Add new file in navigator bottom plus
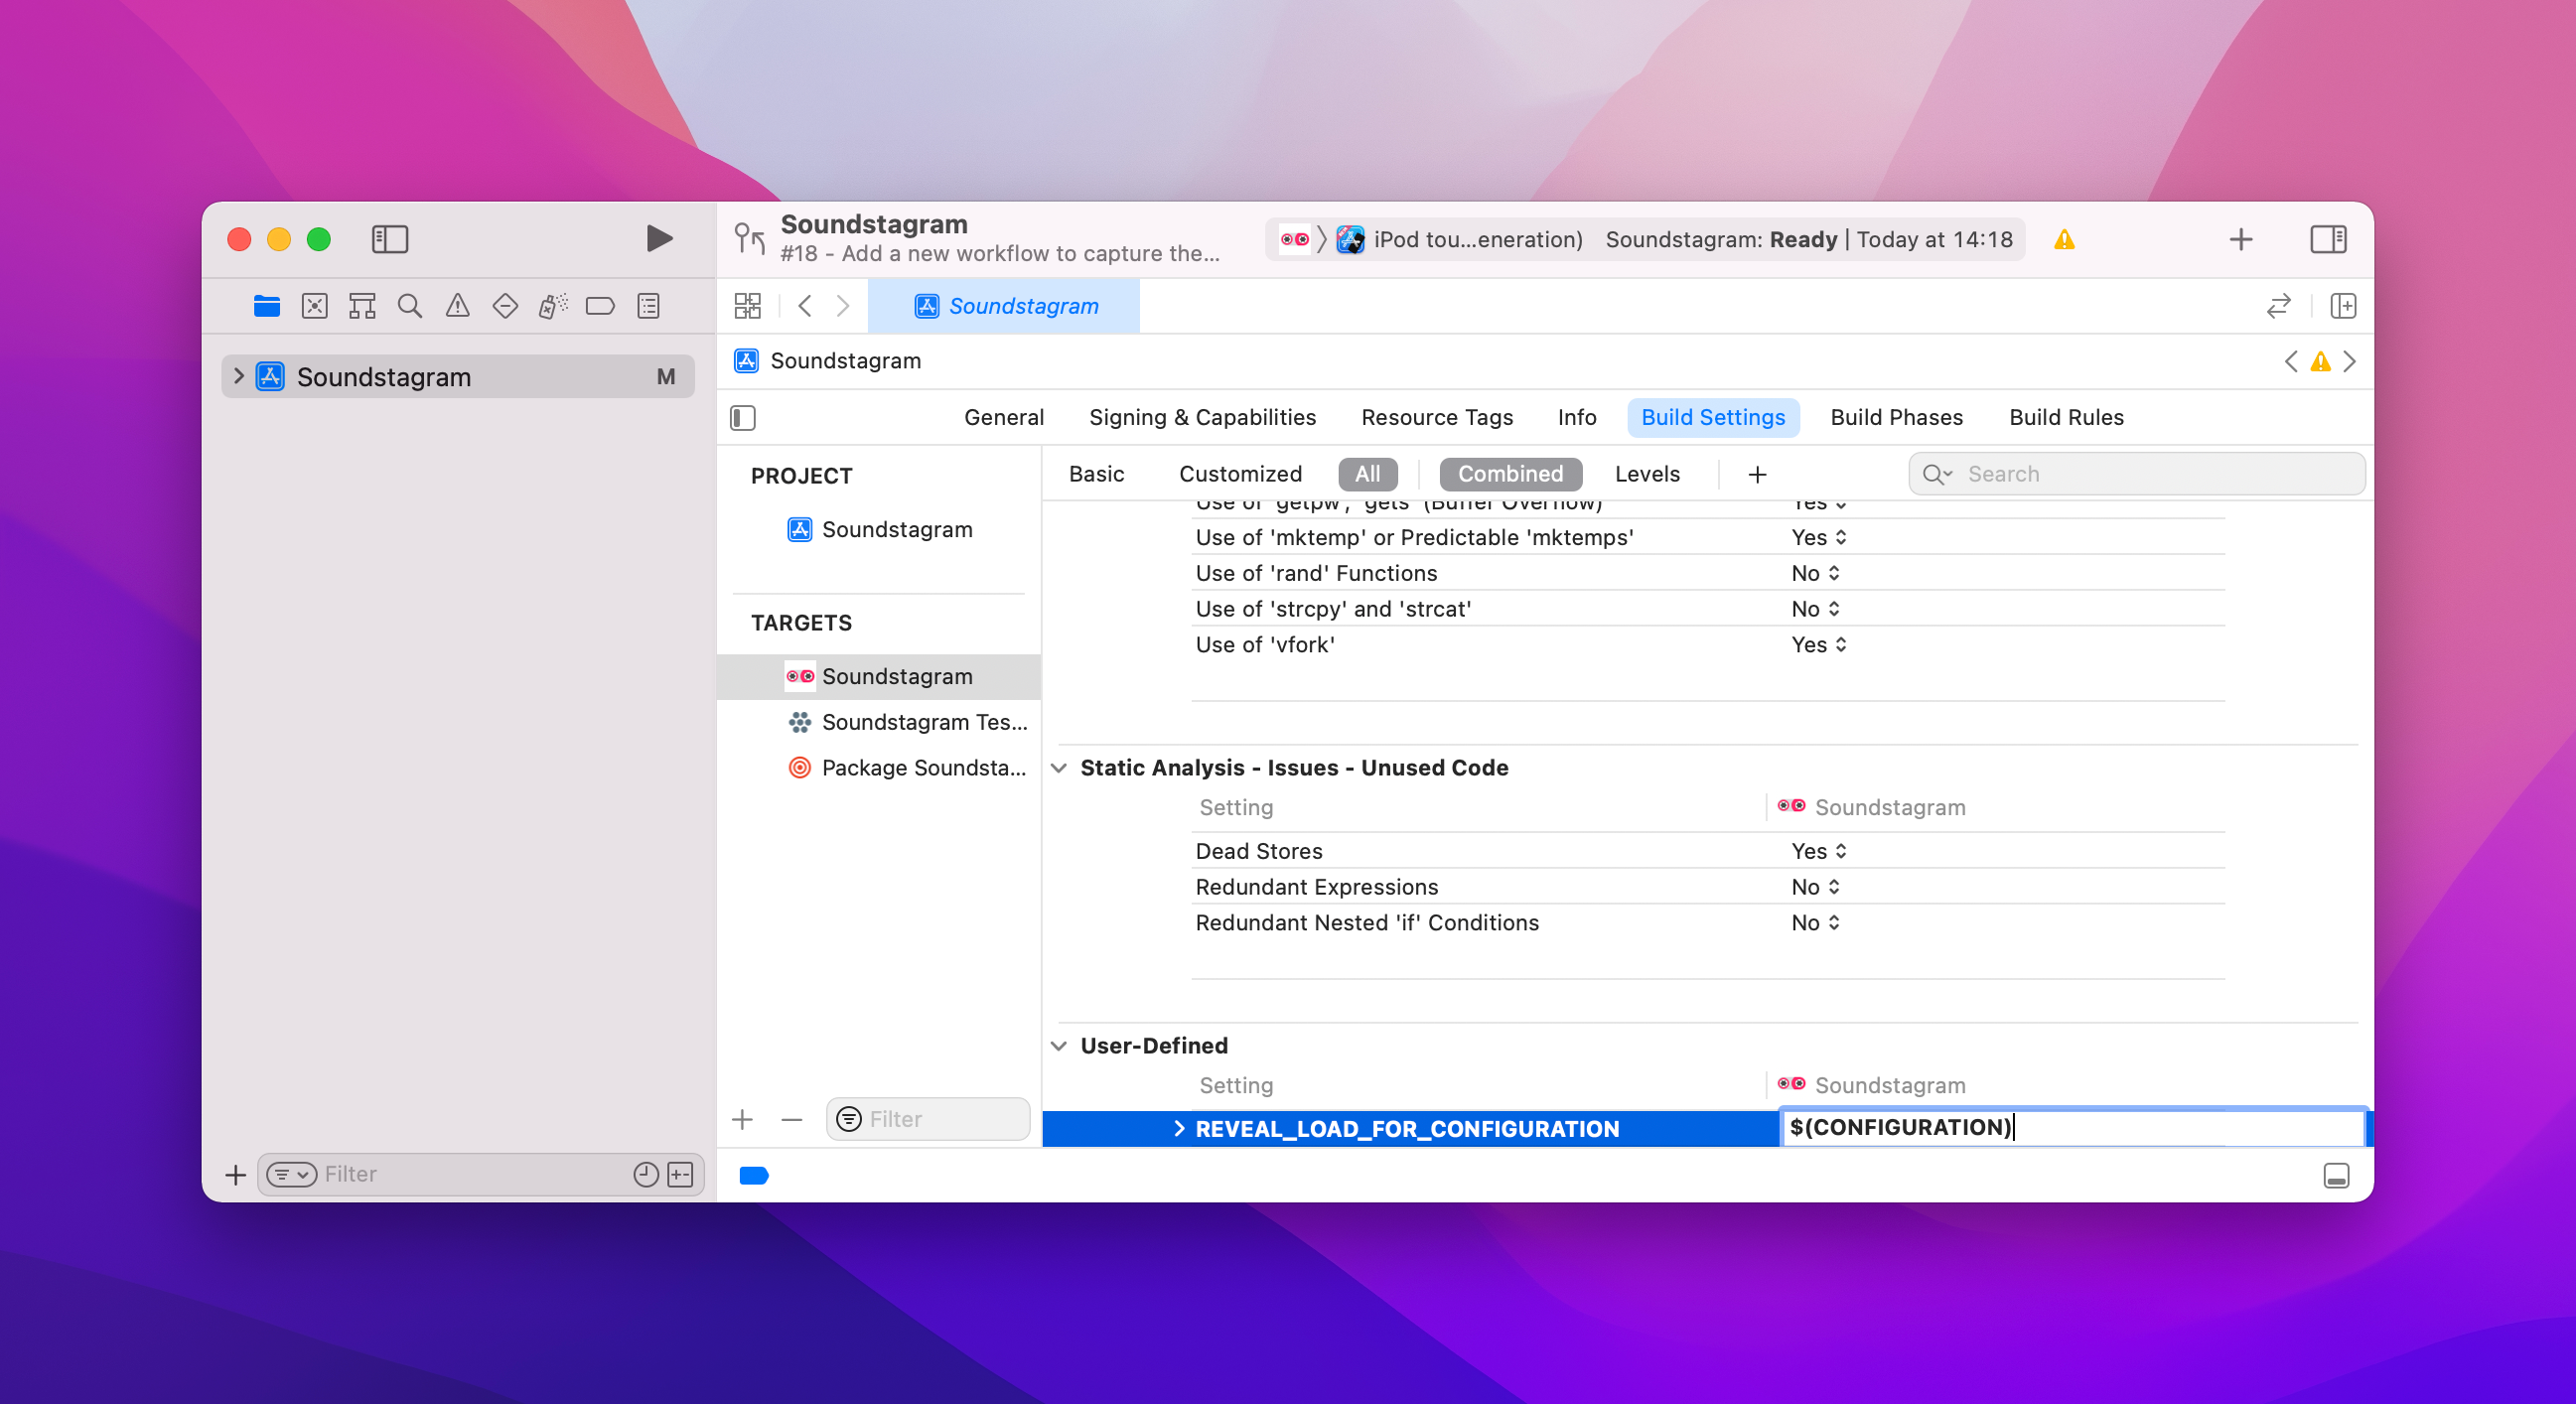The width and height of the screenshot is (2576, 1404). pos(235,1174)
